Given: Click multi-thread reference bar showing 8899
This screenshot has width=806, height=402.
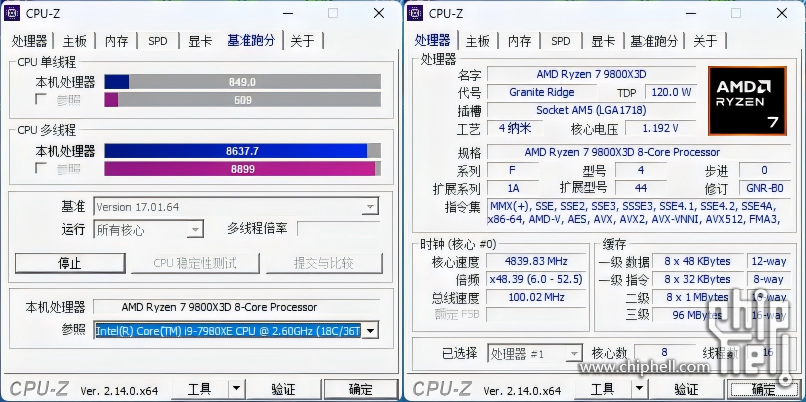Looking at the screenshot, I should point(243,169).
